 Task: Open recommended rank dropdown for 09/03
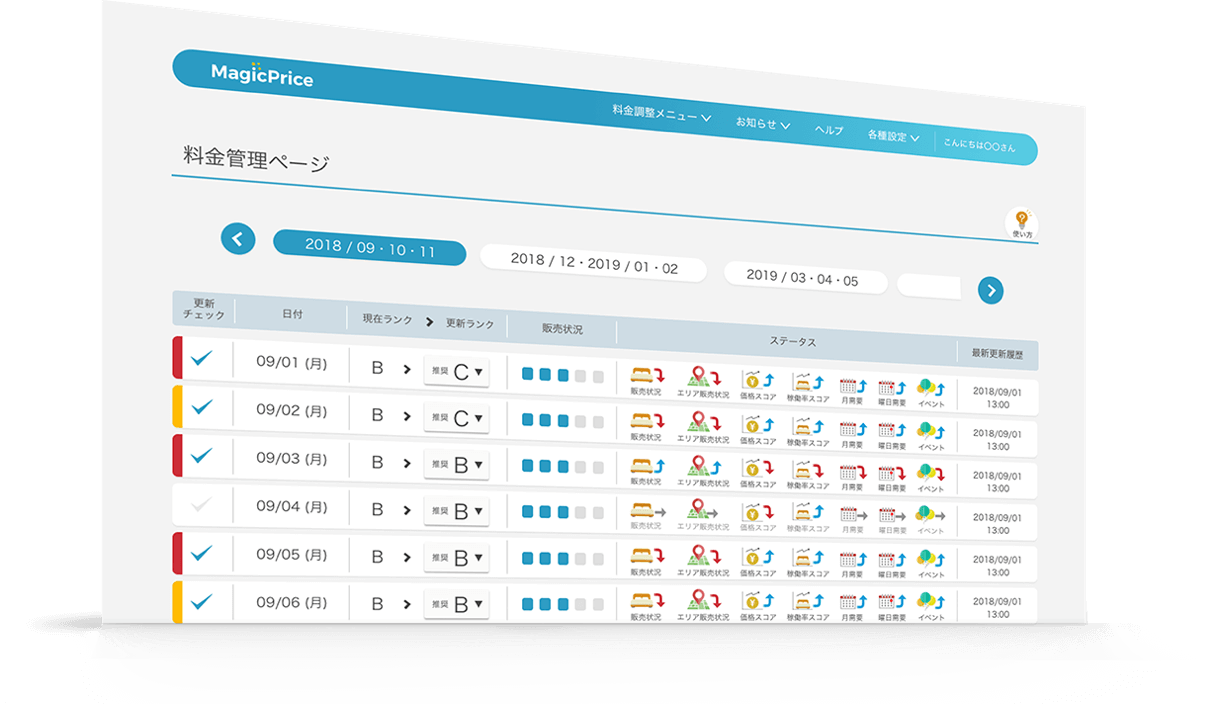click(457, 465)
